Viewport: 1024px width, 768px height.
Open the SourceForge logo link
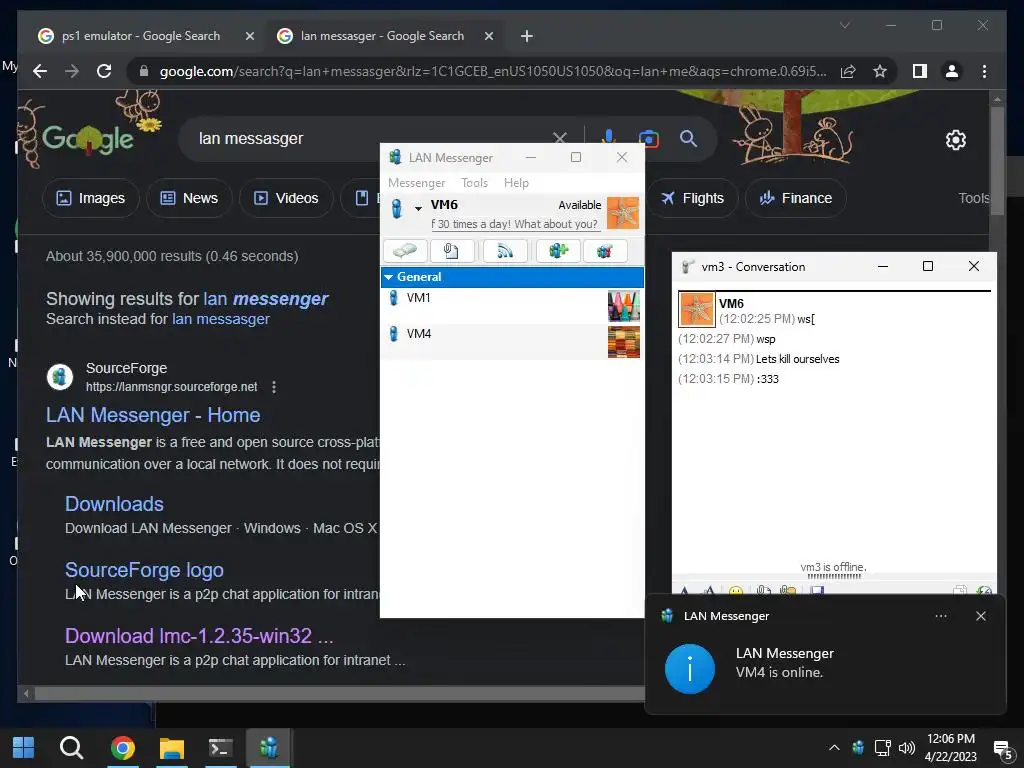coord(144,569)
